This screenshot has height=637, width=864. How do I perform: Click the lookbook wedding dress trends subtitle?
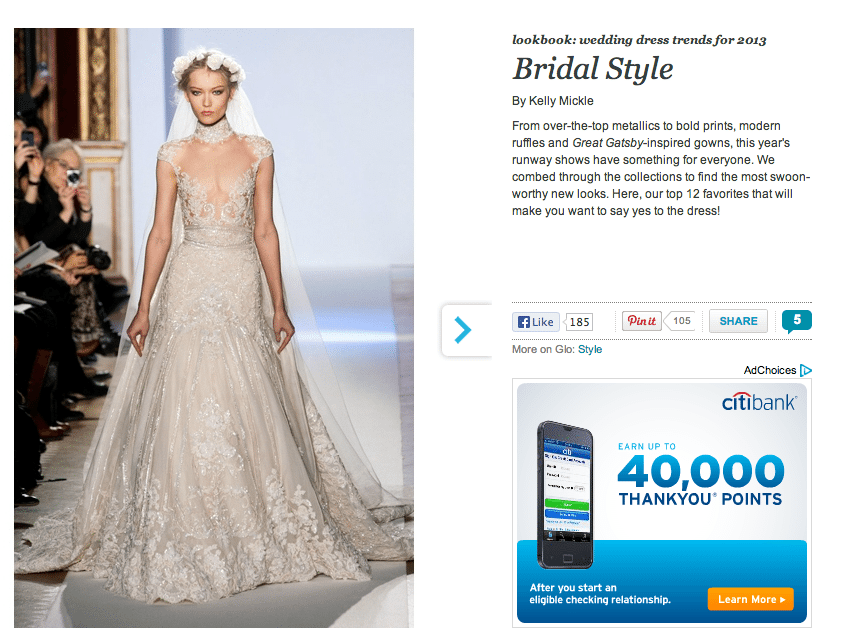pyautogui.click(x=639, y=40)
